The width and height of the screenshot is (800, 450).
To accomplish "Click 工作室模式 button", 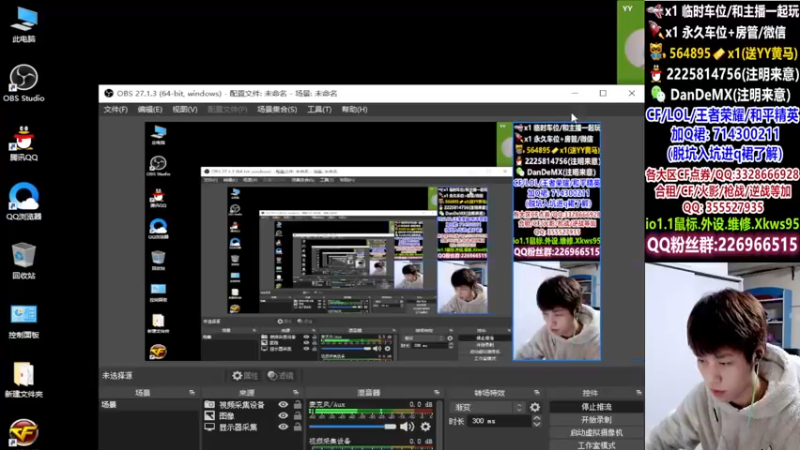I will point(596,445).
